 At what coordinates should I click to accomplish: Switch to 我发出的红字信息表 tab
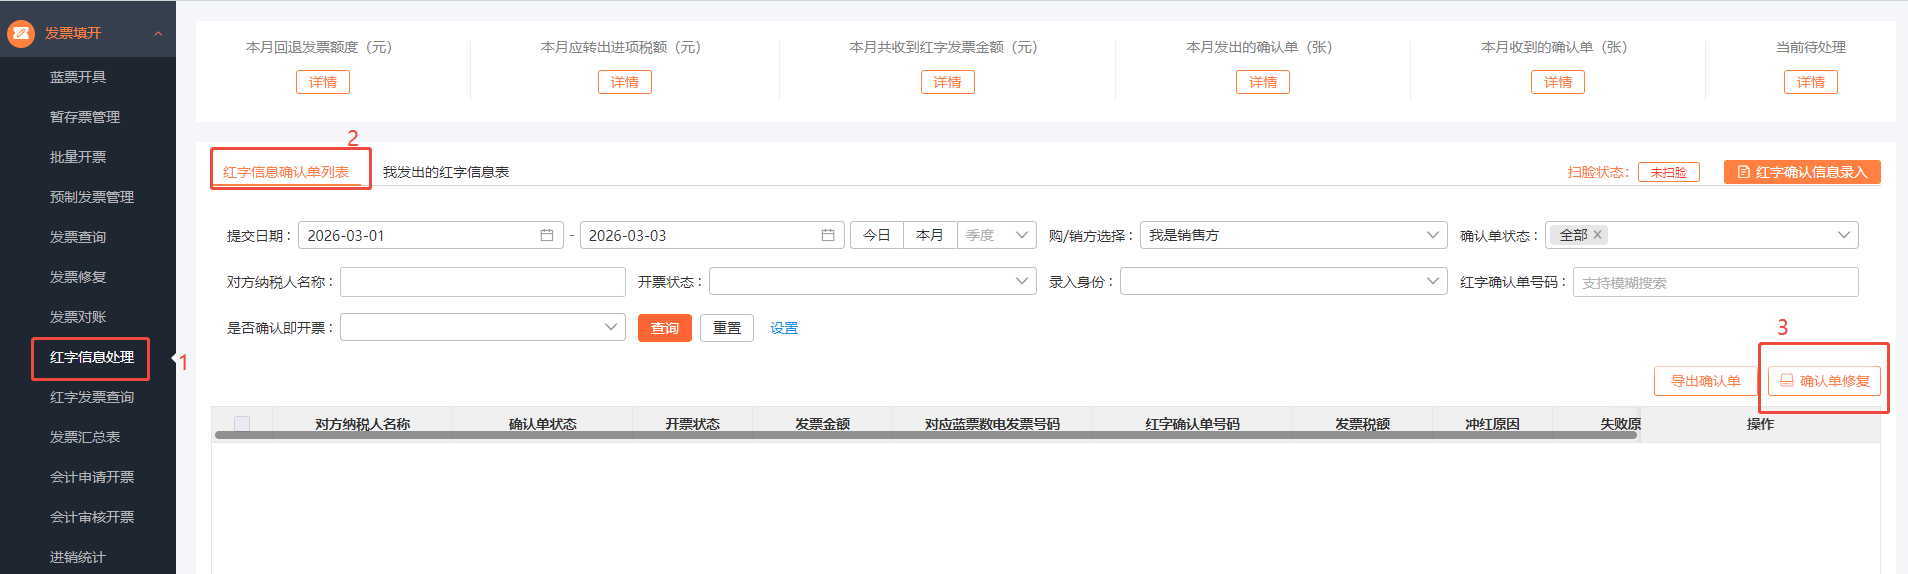pos(446,172)
